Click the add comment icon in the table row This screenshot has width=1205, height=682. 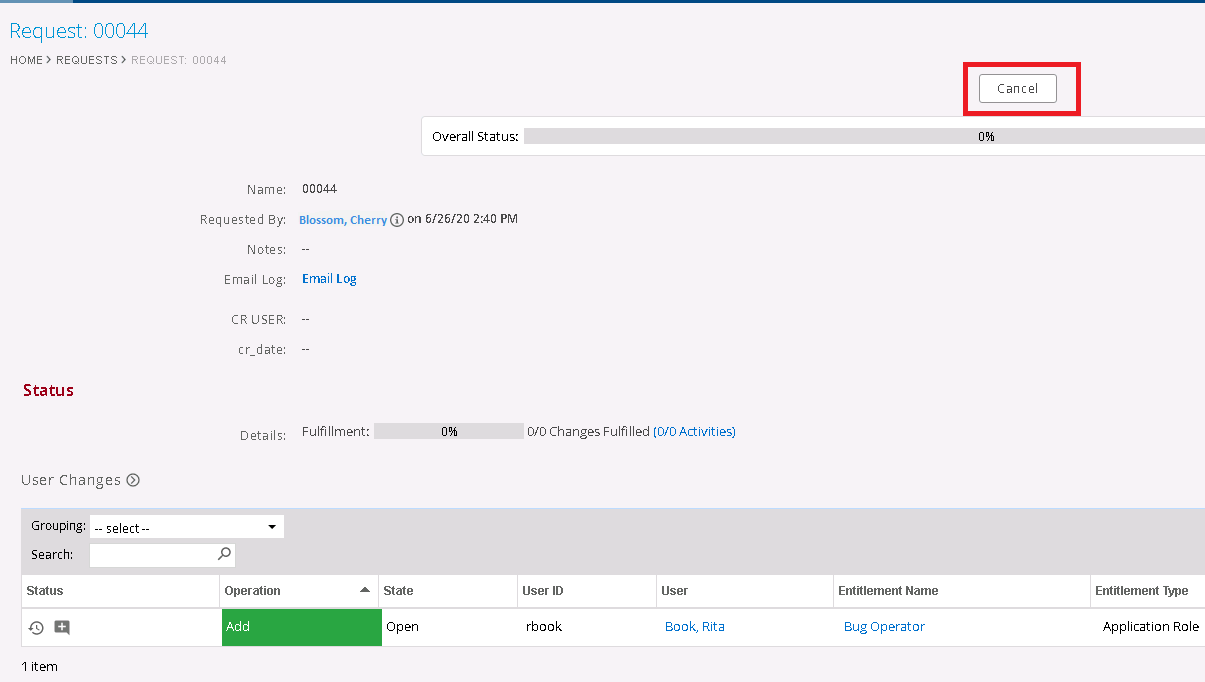pyautogui.click(x=62, y=628)
